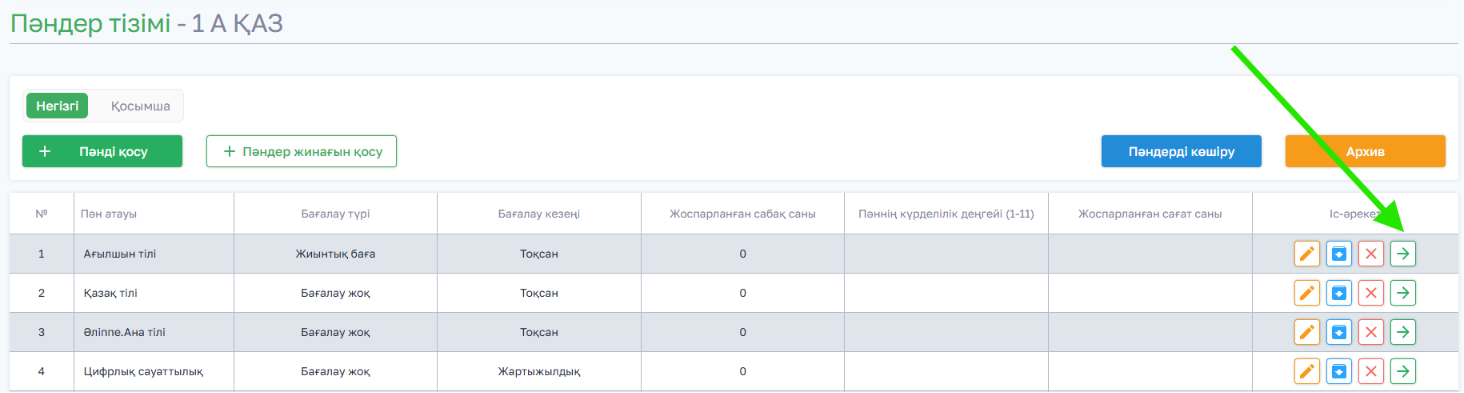Image resolution: width=1464 pixels, height=393 pixels.
Task: Open Ағылшын тілі via the green arrow icon
Action: (1404, 254)
